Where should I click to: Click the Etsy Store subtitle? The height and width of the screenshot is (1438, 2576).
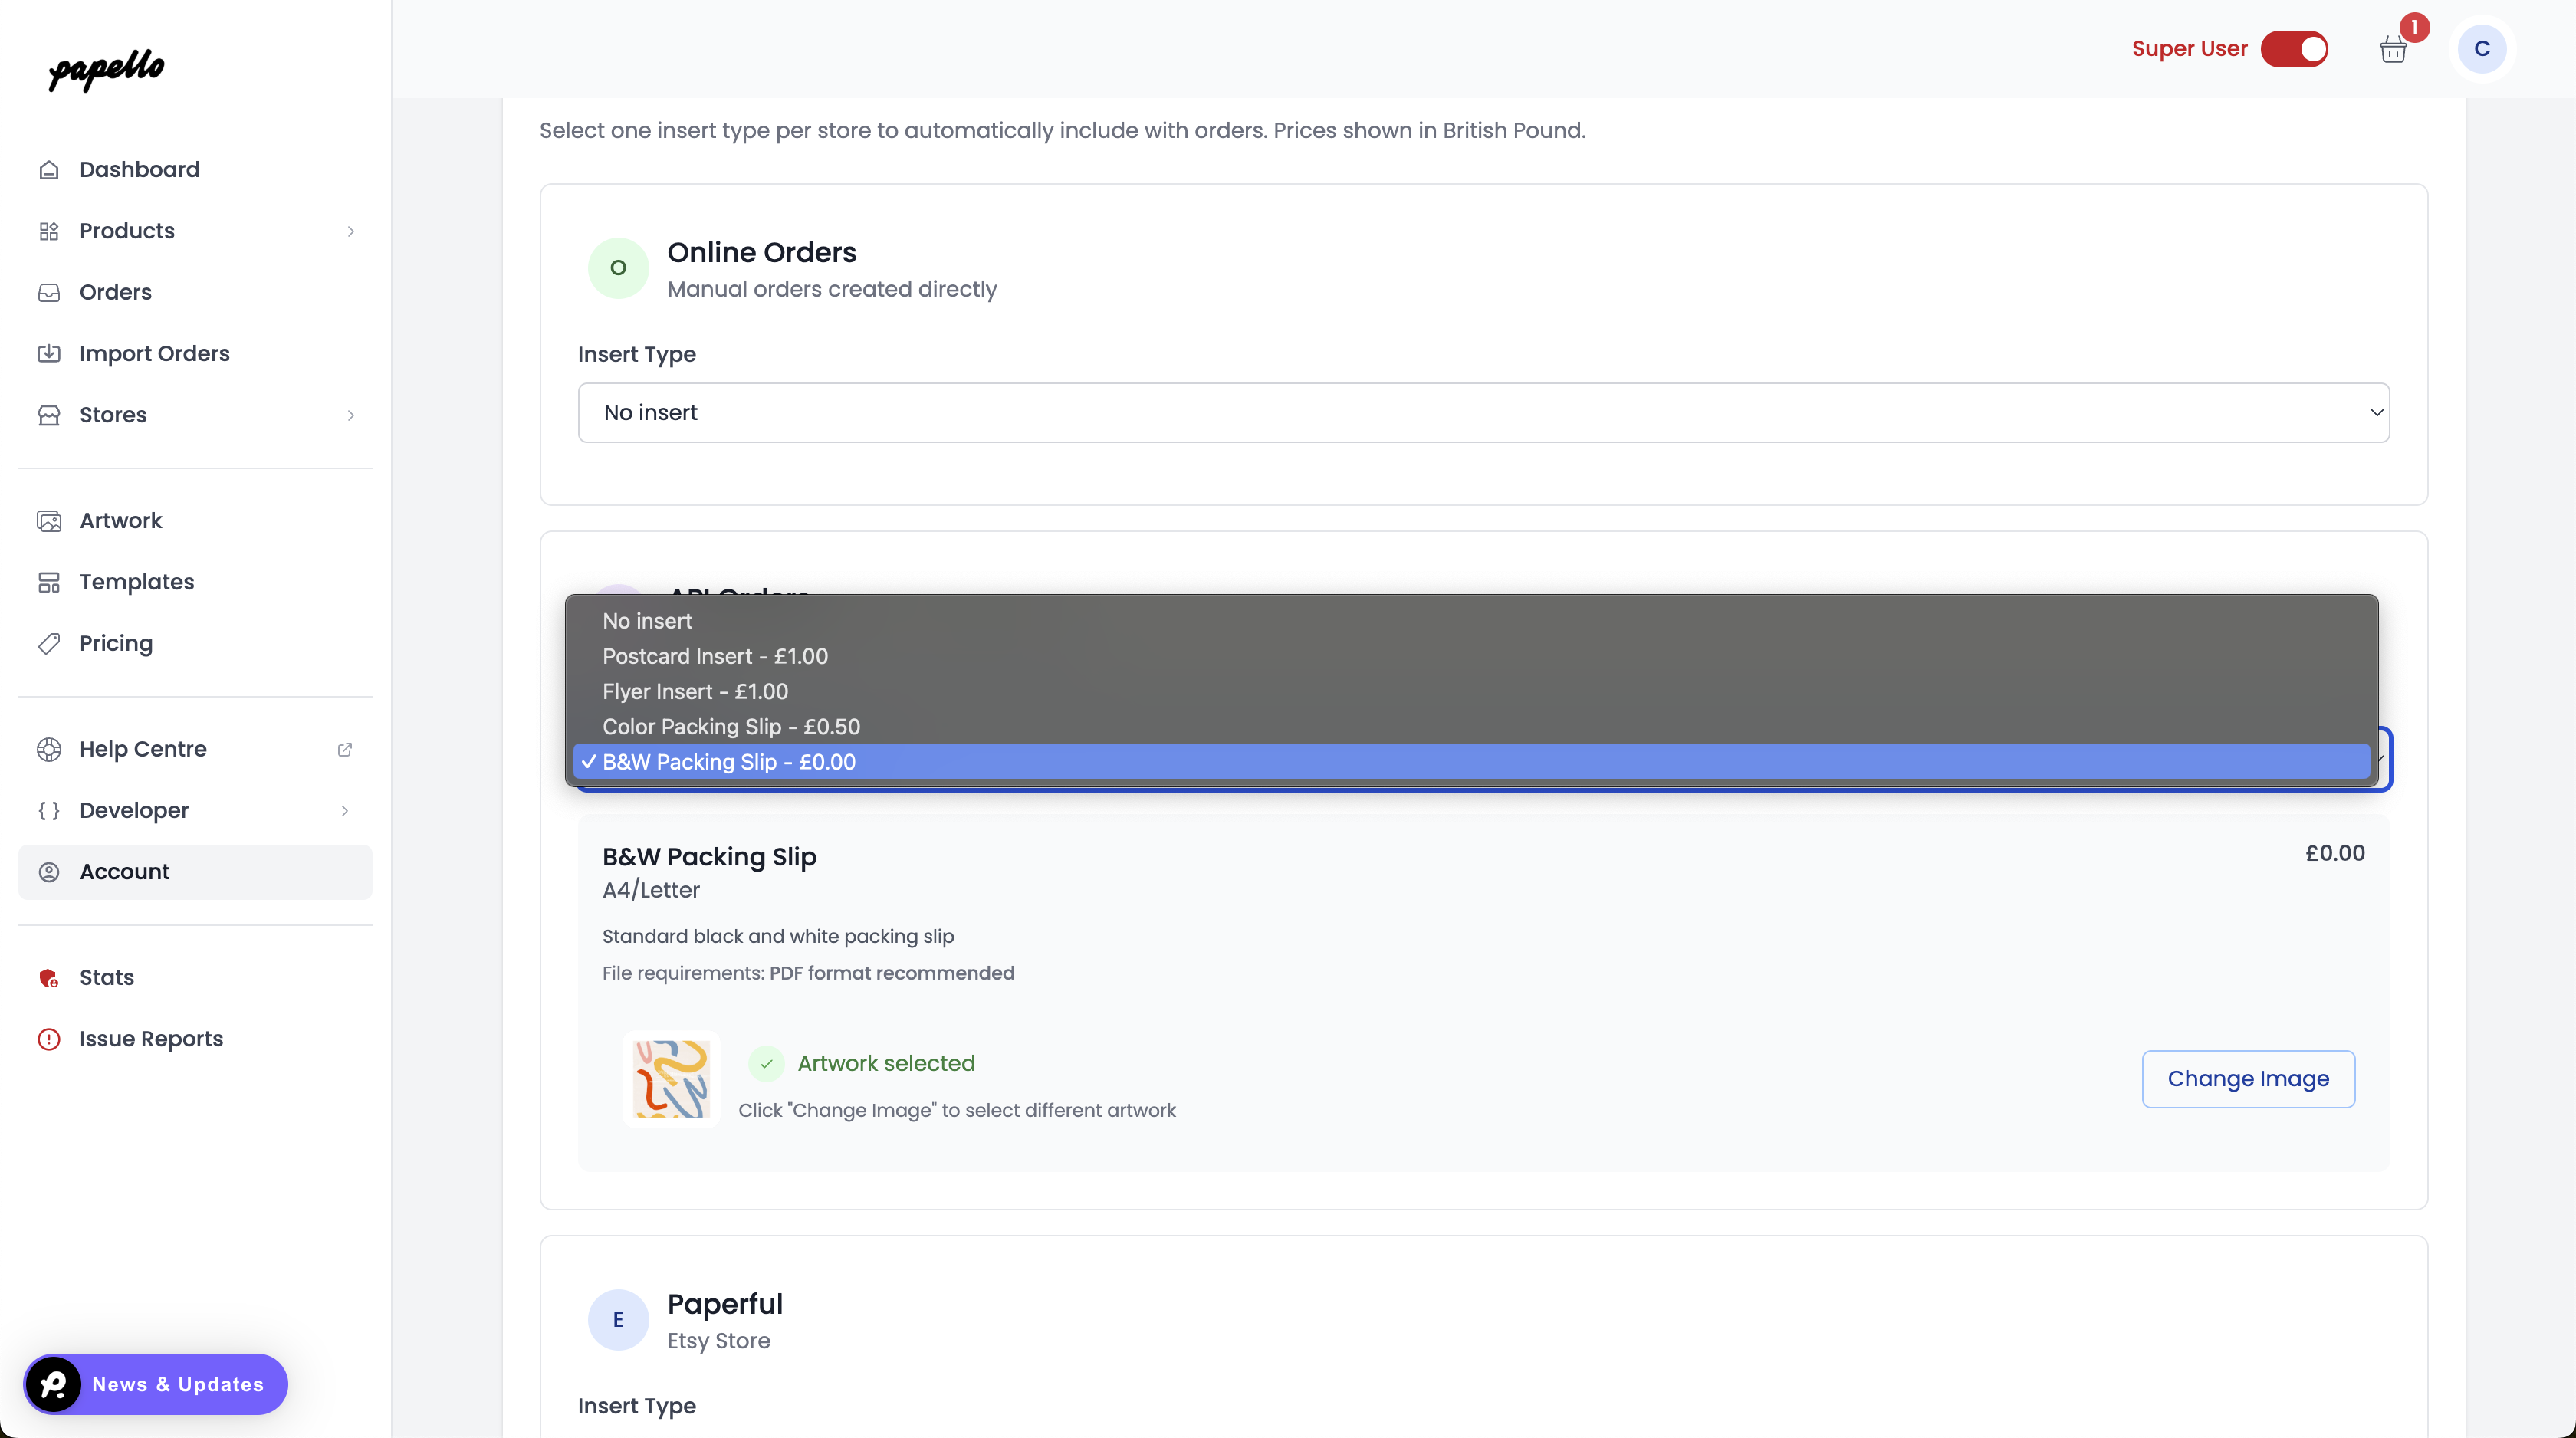click(718, 1341)
